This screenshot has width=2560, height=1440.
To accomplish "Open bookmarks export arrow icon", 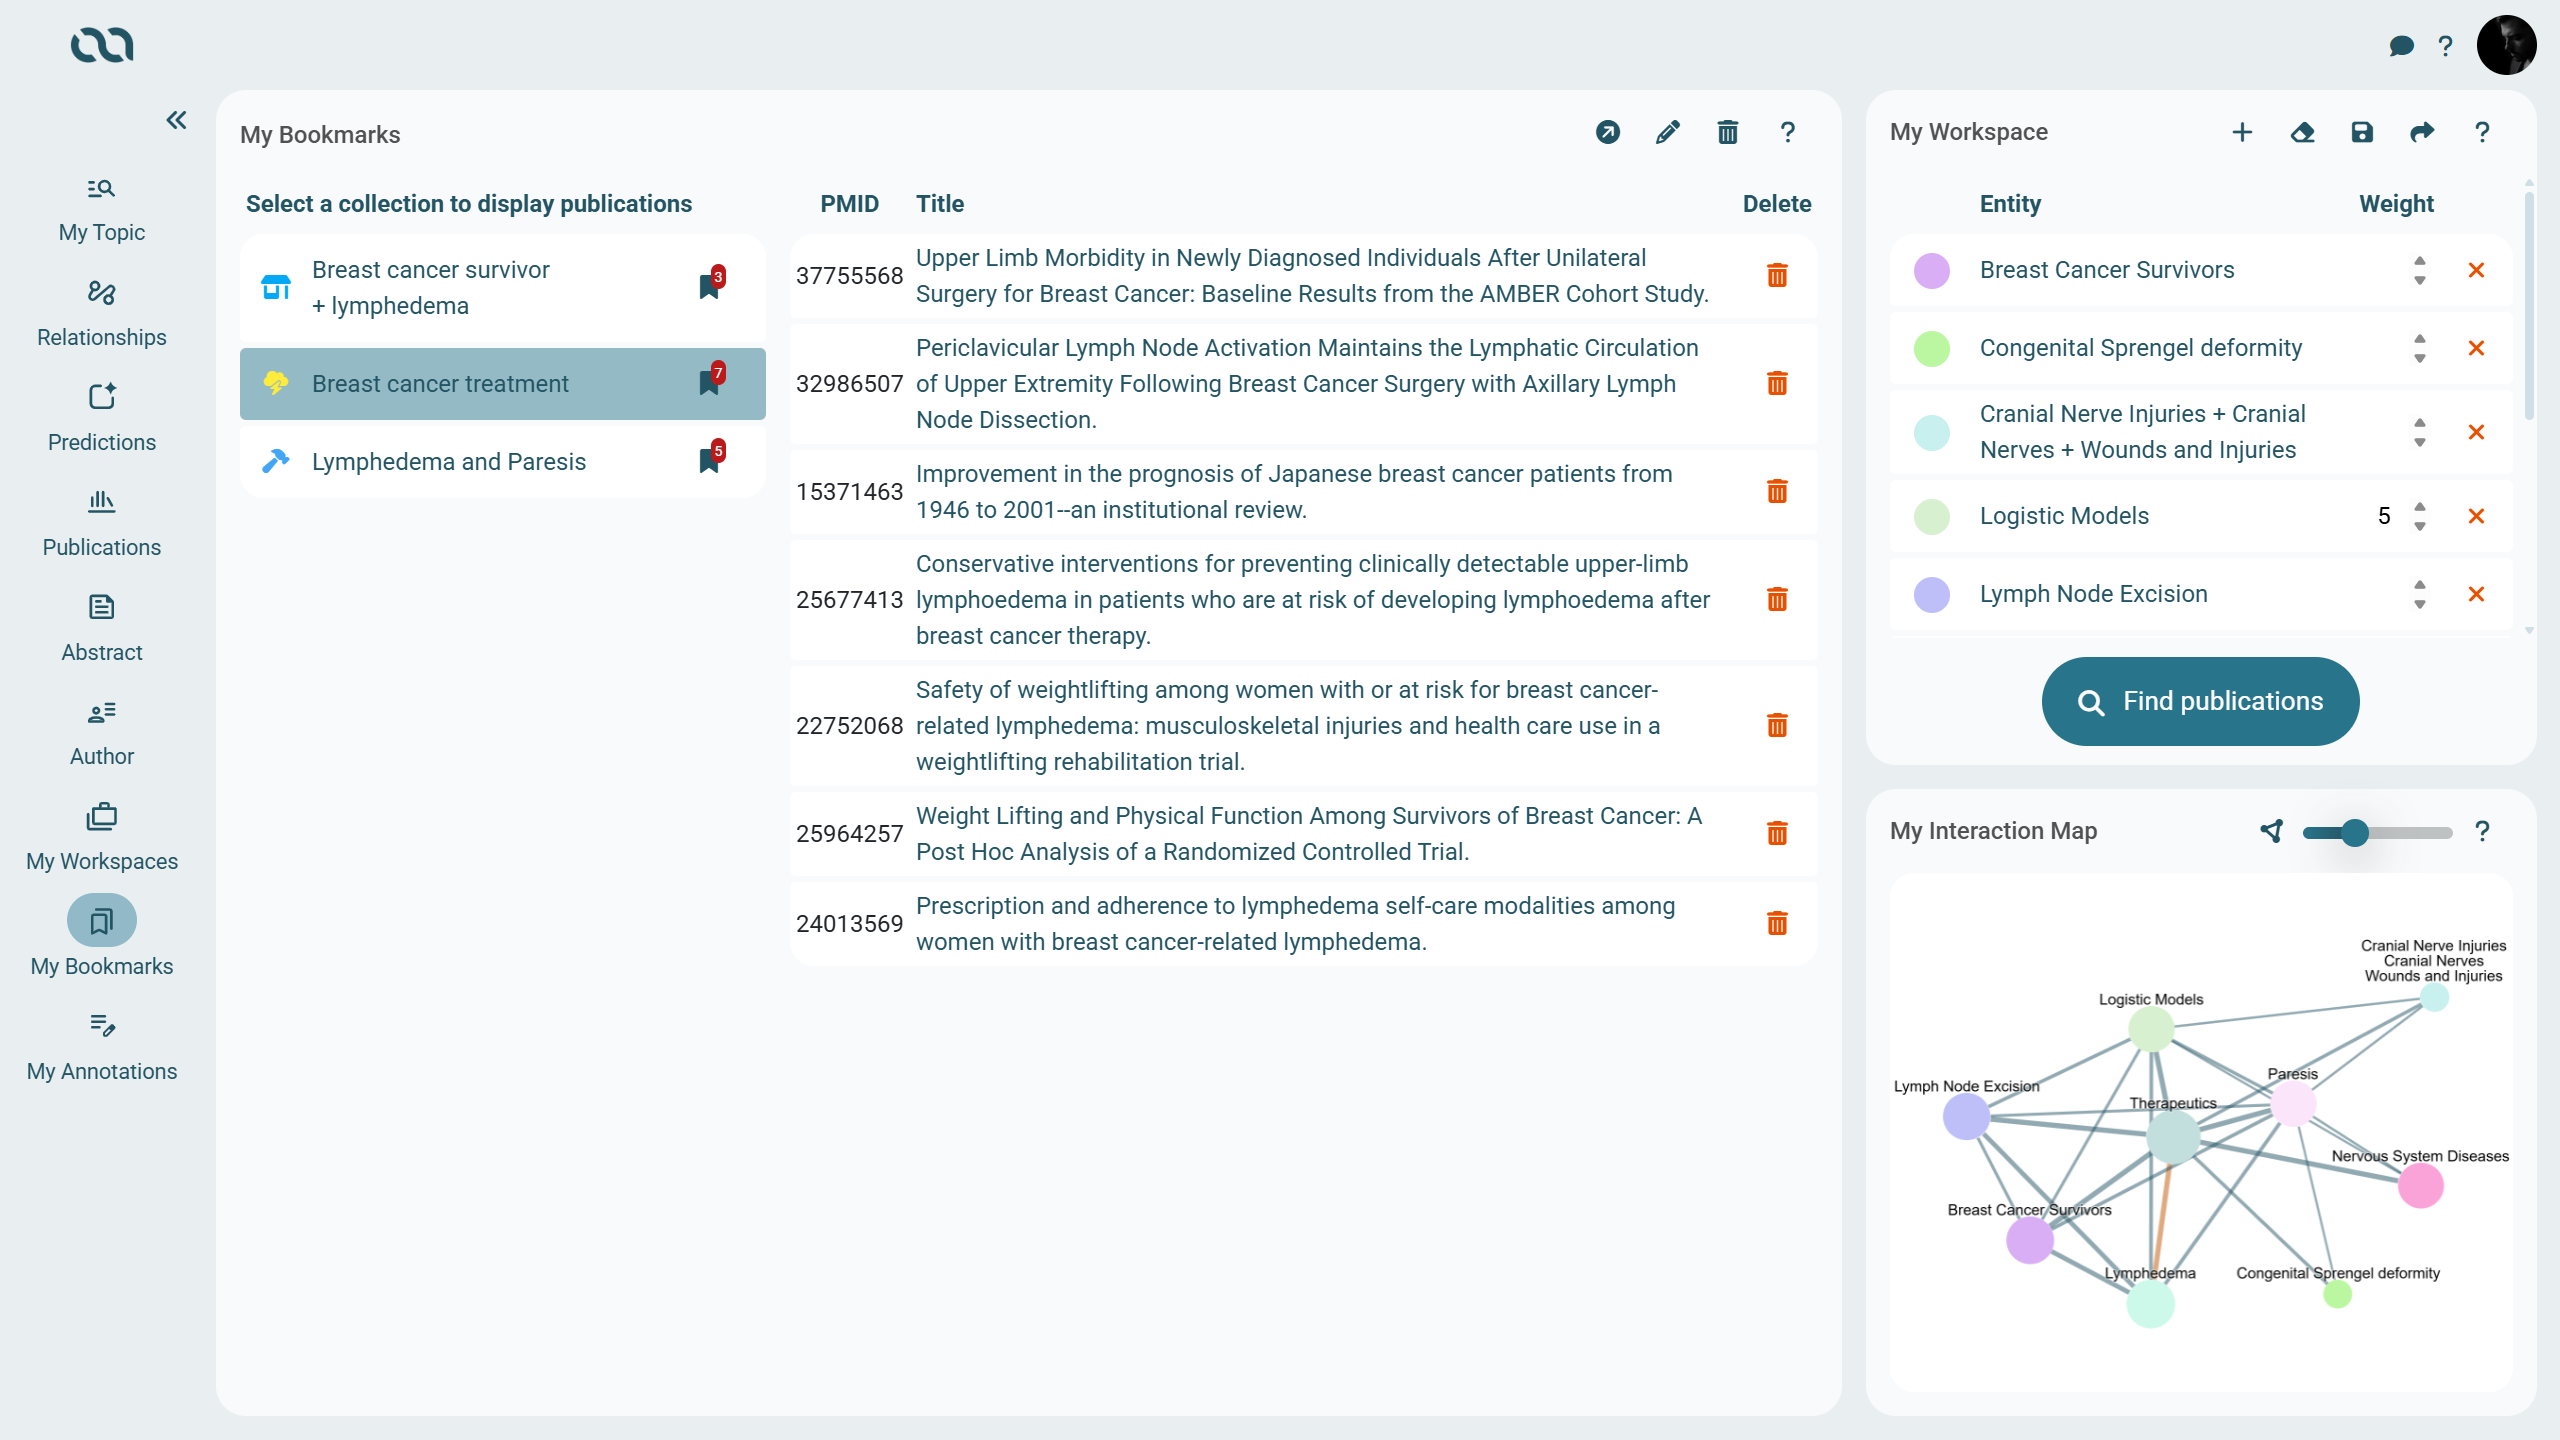I will [x=1607, y=133].
